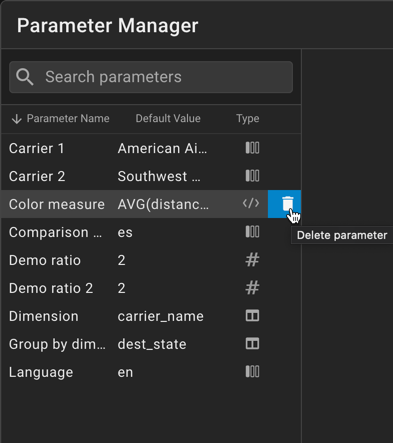393x443 pixels.
Task: Sort by Parameter Name column header
Action: pyautogui.click(x=68, y=119)
